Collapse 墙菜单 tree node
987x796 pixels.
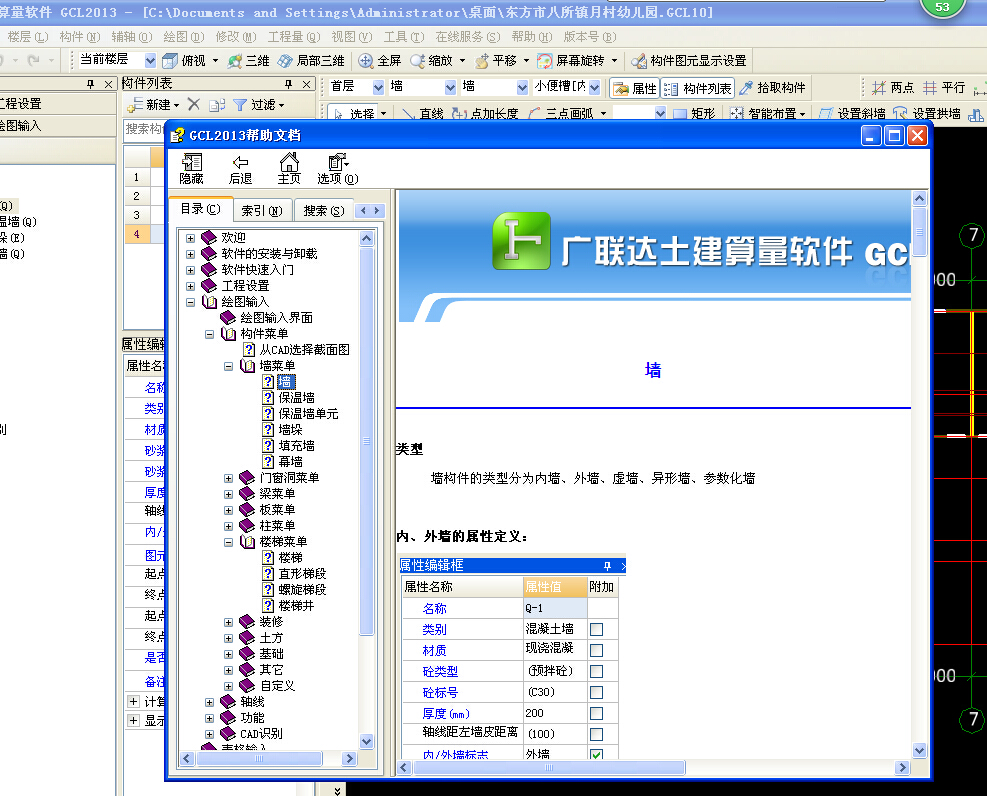point(228,366)
